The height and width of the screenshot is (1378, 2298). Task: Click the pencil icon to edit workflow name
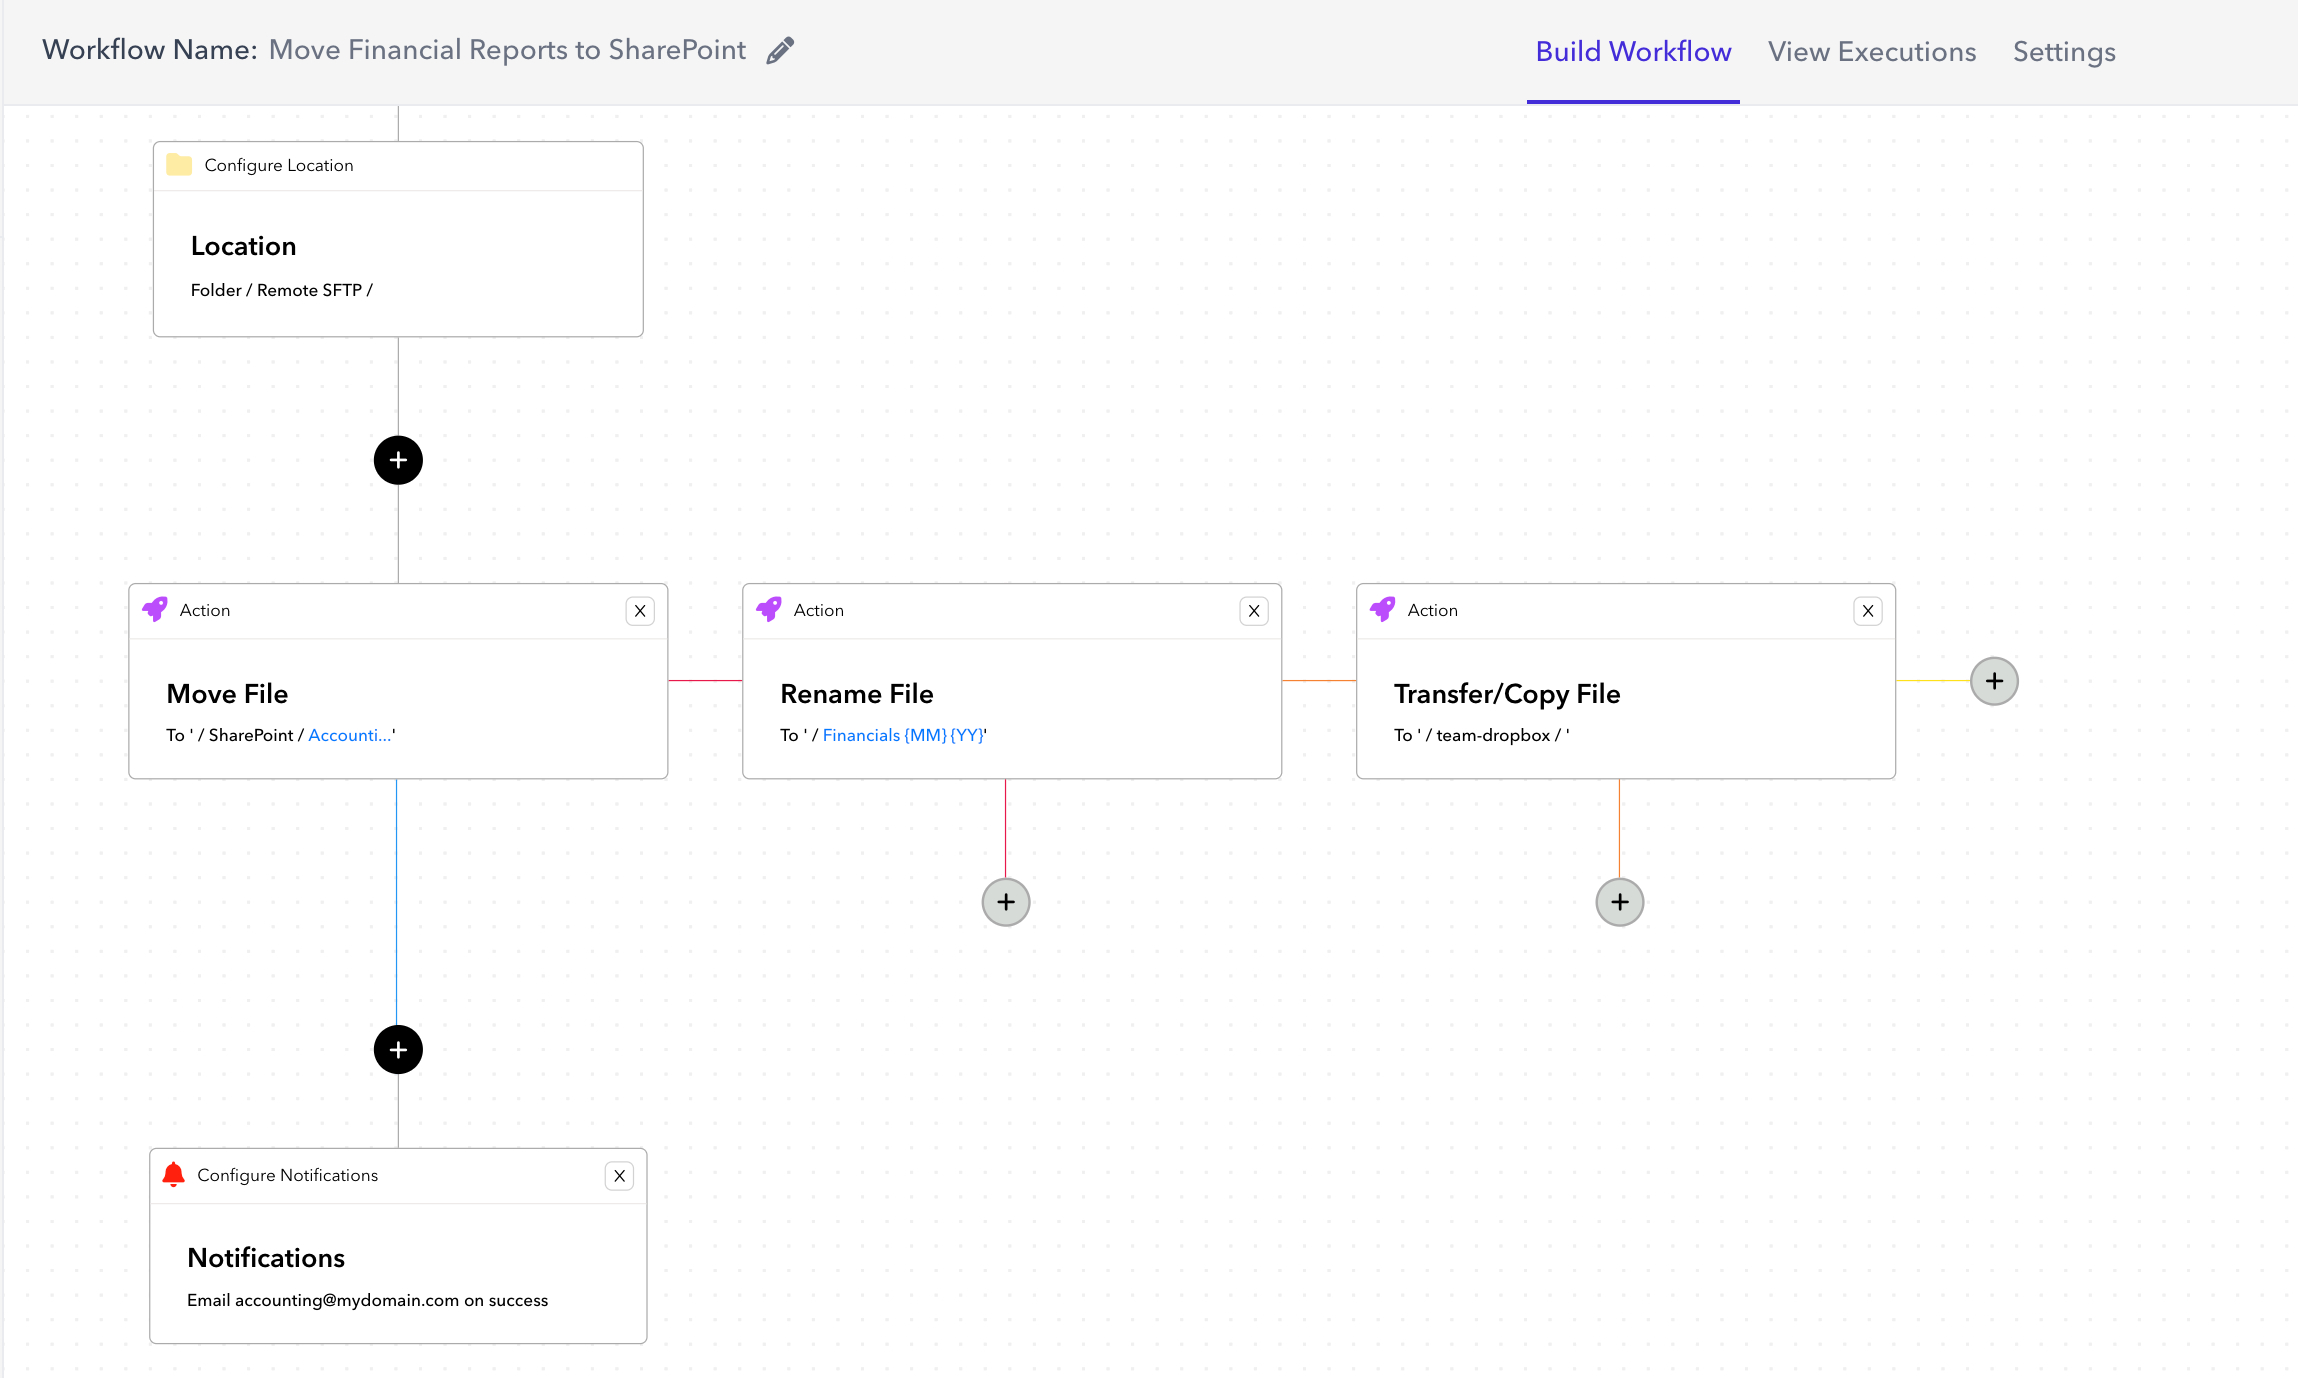780,50
